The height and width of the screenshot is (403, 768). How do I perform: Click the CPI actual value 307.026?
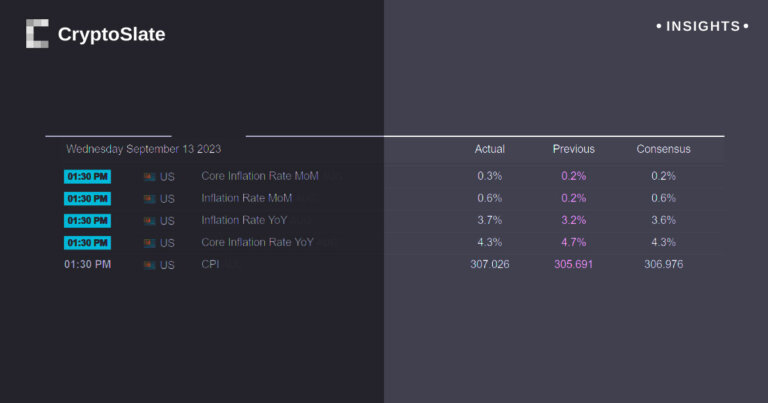(490, 265)
